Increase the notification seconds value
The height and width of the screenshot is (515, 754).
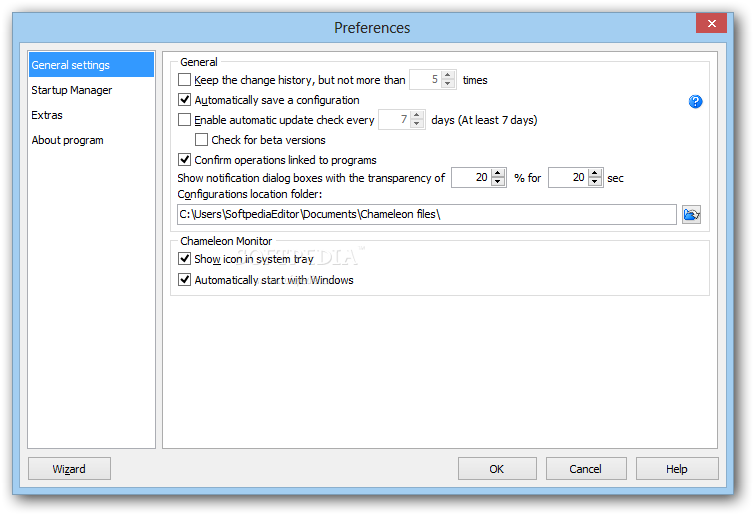tap(596, 173)
